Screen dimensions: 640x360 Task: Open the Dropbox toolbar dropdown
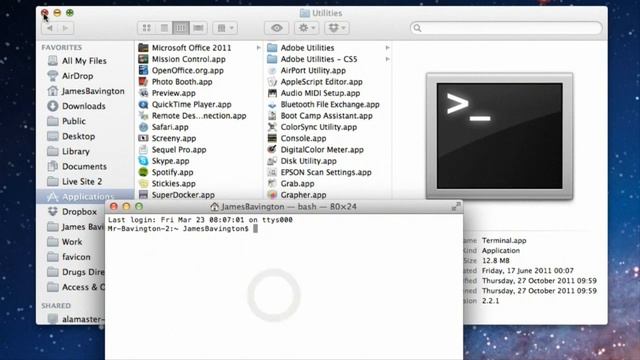(x=337, y=28)
